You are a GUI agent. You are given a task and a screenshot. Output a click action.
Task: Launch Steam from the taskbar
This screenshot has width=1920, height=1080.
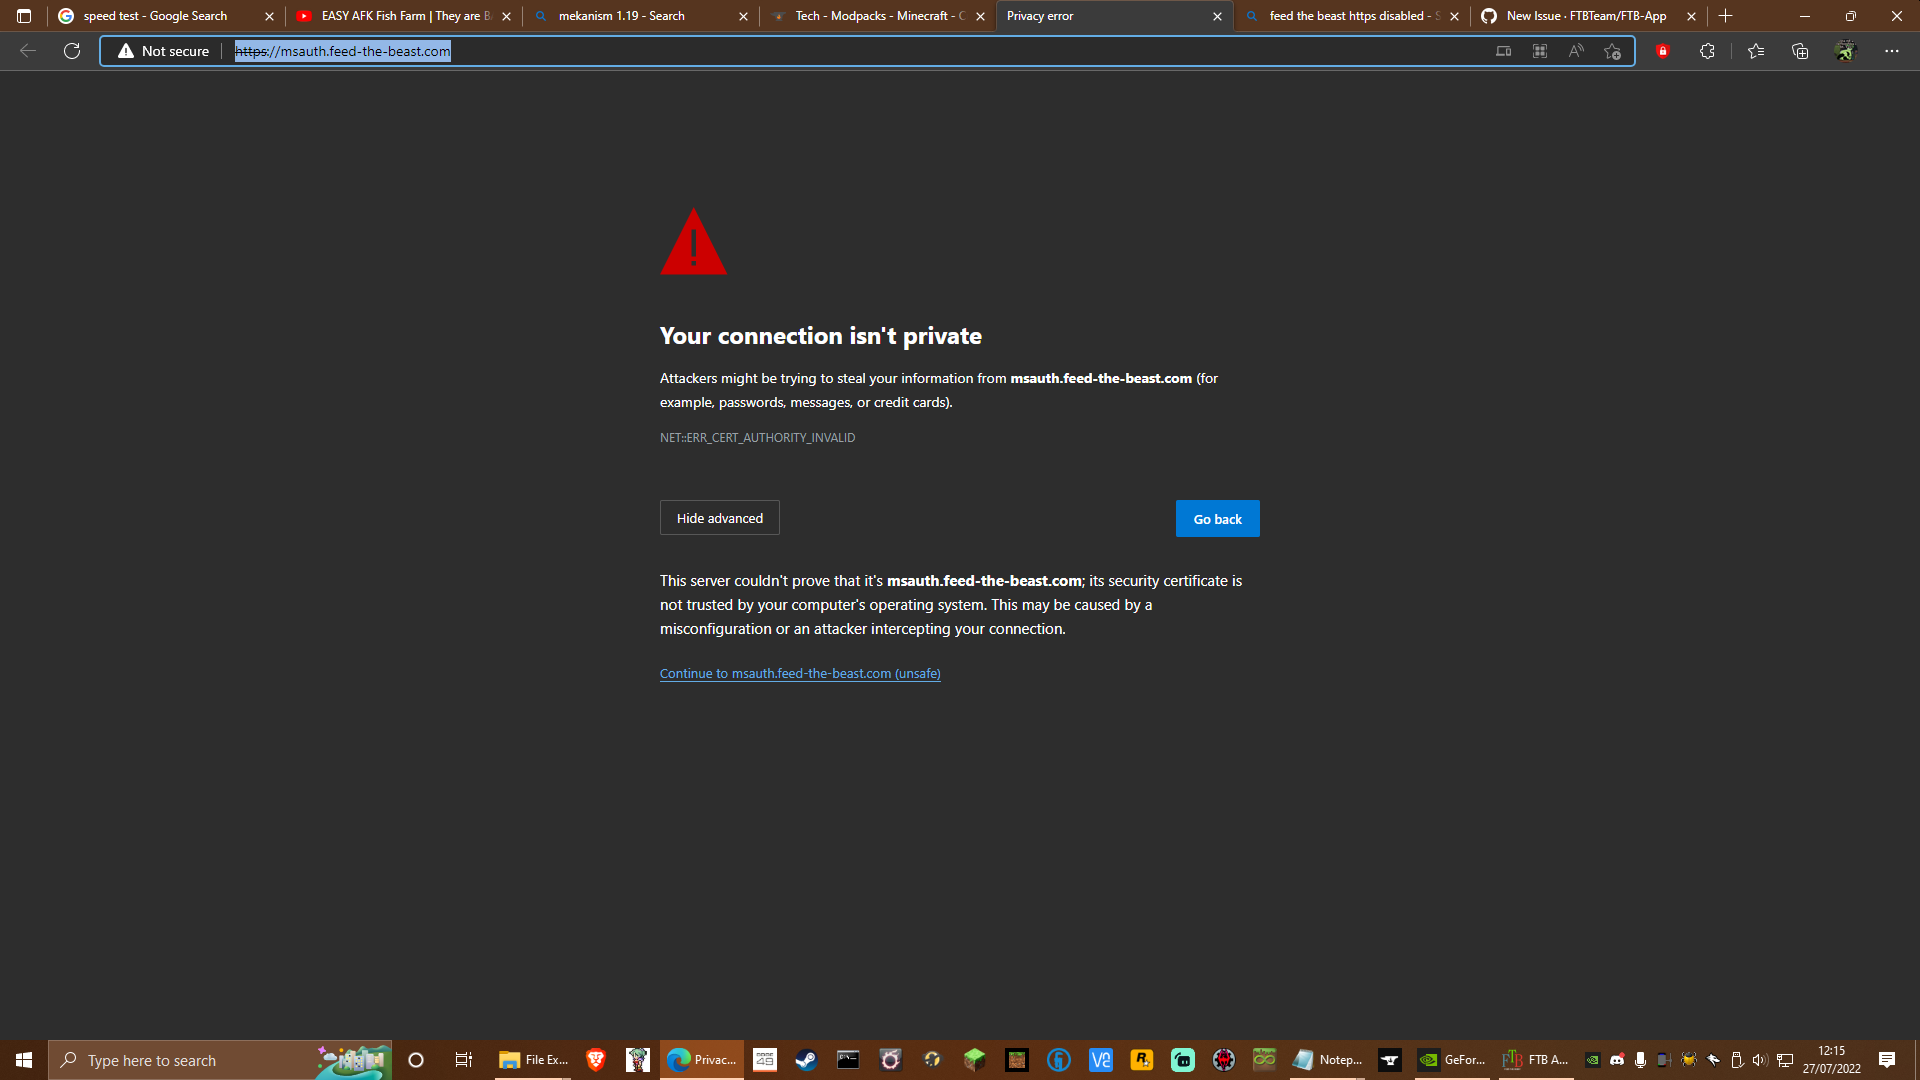[x=806, y=1060]
